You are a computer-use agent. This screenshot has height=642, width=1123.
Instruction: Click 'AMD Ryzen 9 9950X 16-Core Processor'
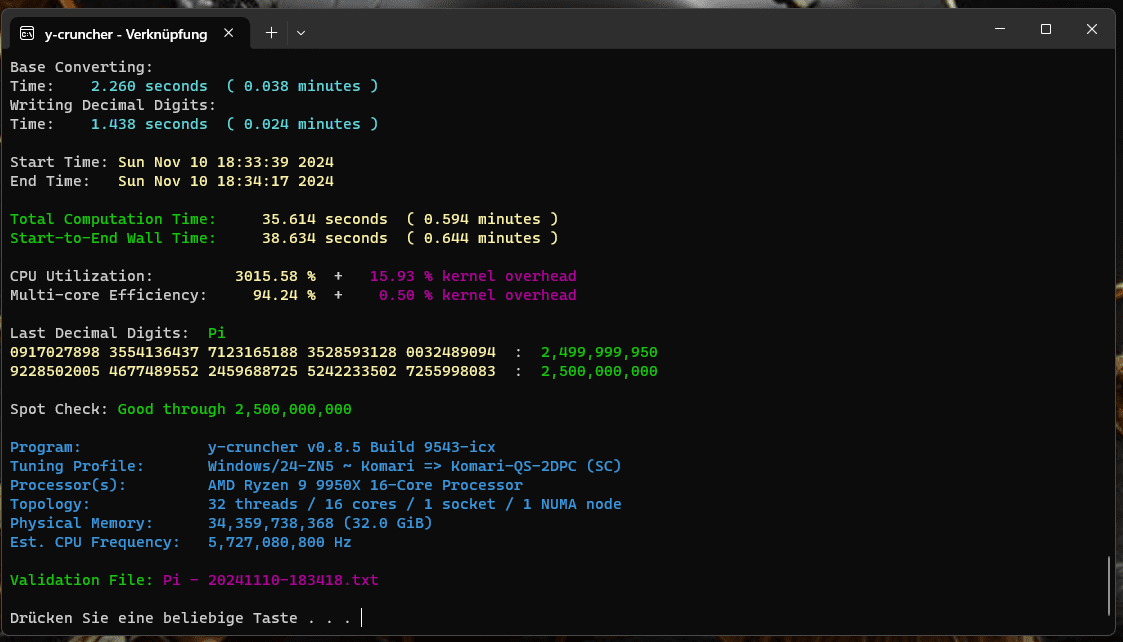[365, 485]
